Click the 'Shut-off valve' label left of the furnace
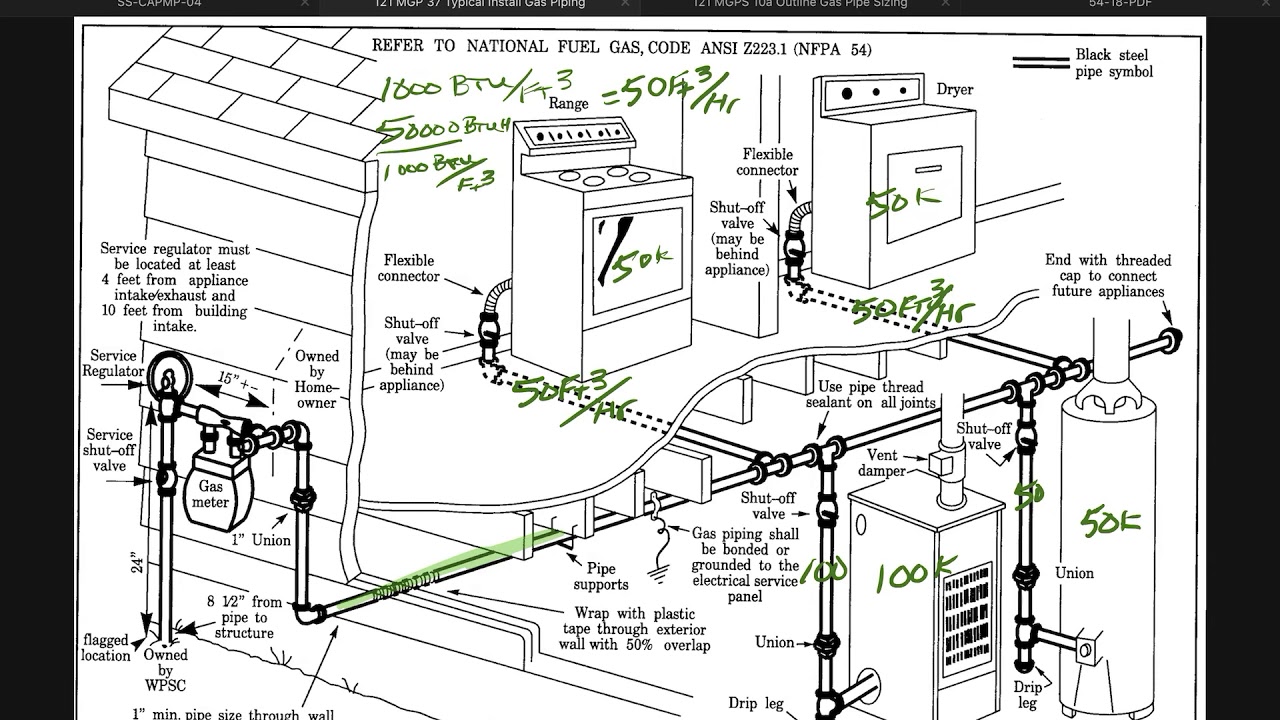Image resolution: width=1280 pixels, height=720 pixels. (x=768, y=506)
